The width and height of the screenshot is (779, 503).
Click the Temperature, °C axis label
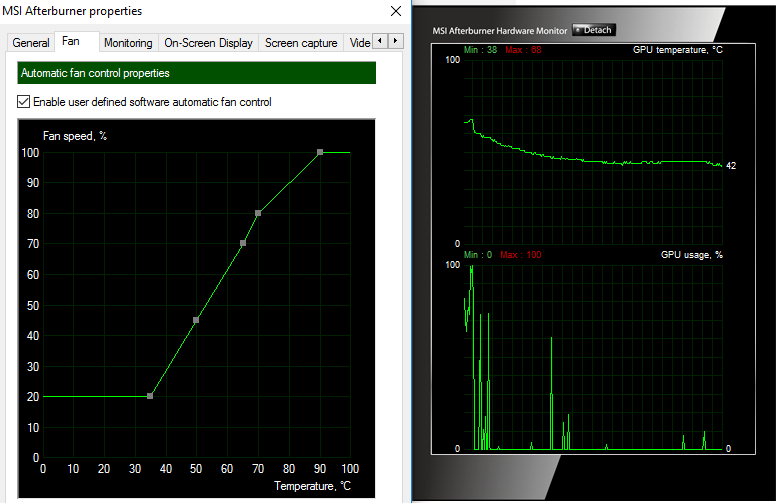pos(312,486)
